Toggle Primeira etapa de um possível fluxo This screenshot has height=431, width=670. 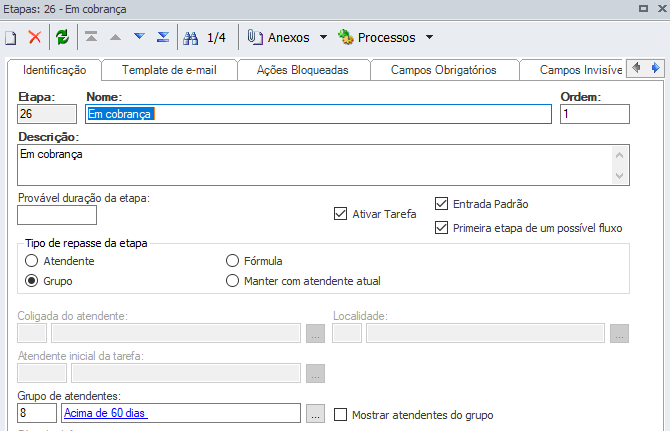pos(441,228)
